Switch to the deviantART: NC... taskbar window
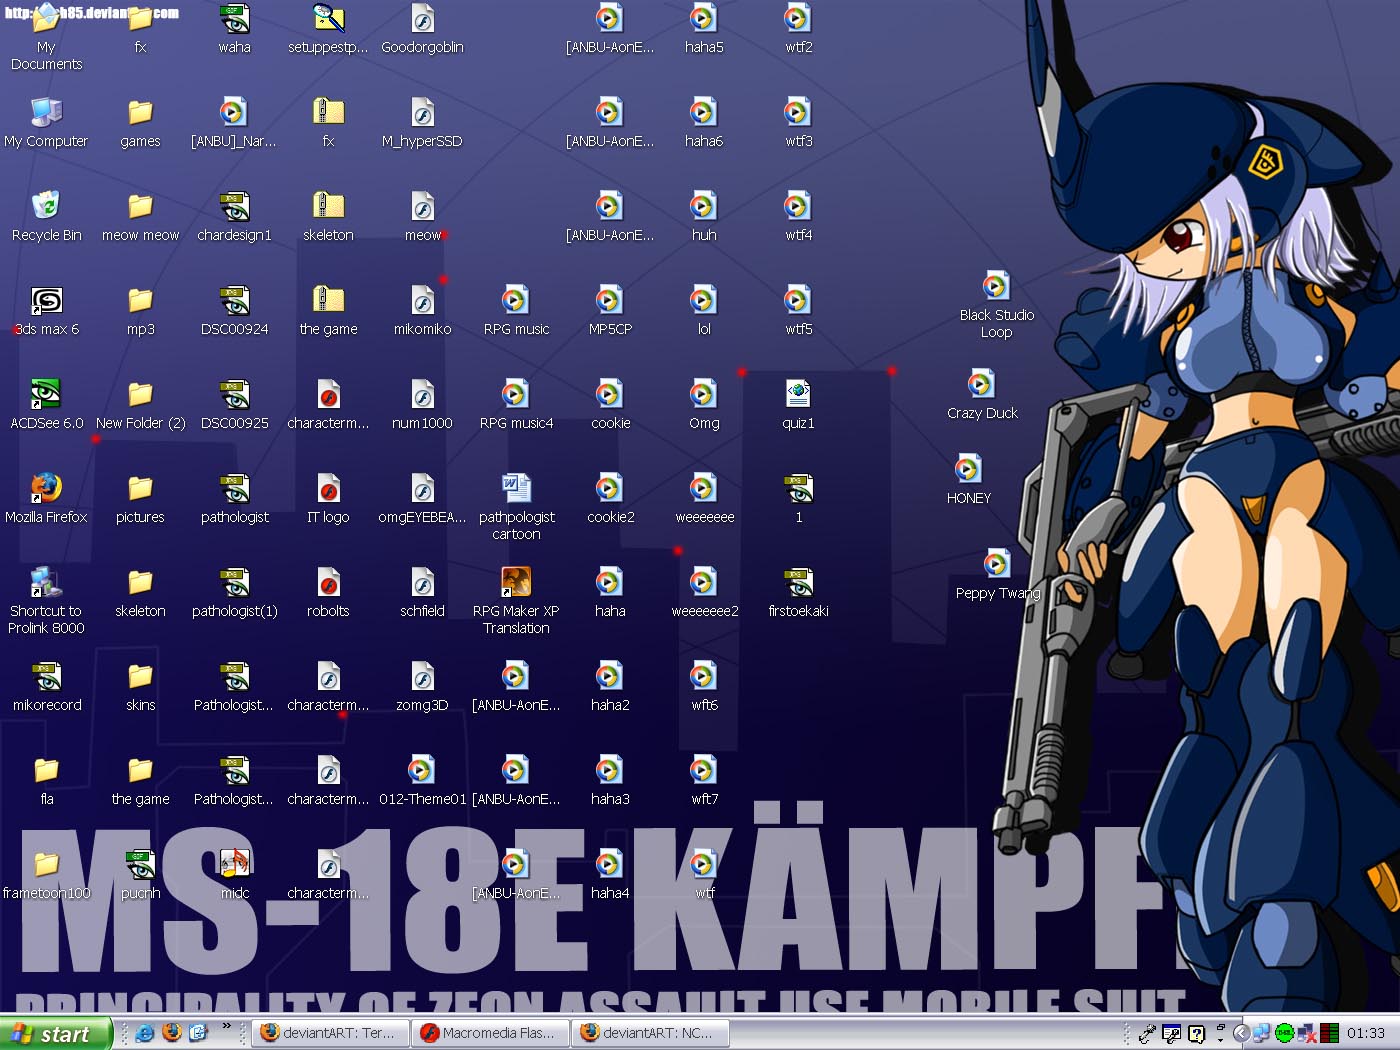 click(650, 1034)
